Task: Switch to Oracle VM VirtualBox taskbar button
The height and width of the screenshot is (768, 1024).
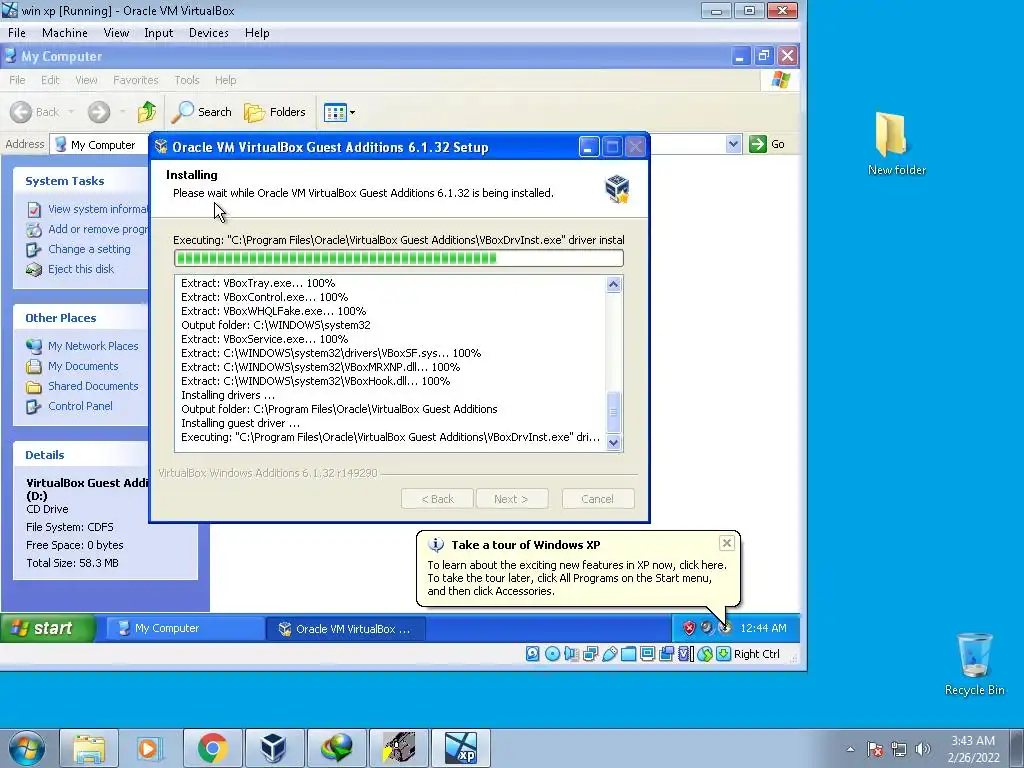Action: pyautogui.click(x=345, y=629)
